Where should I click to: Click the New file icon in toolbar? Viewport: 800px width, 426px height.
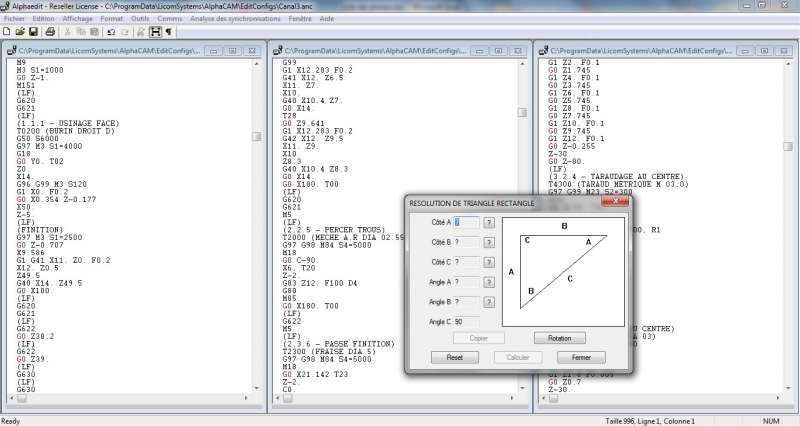[7, 32]
